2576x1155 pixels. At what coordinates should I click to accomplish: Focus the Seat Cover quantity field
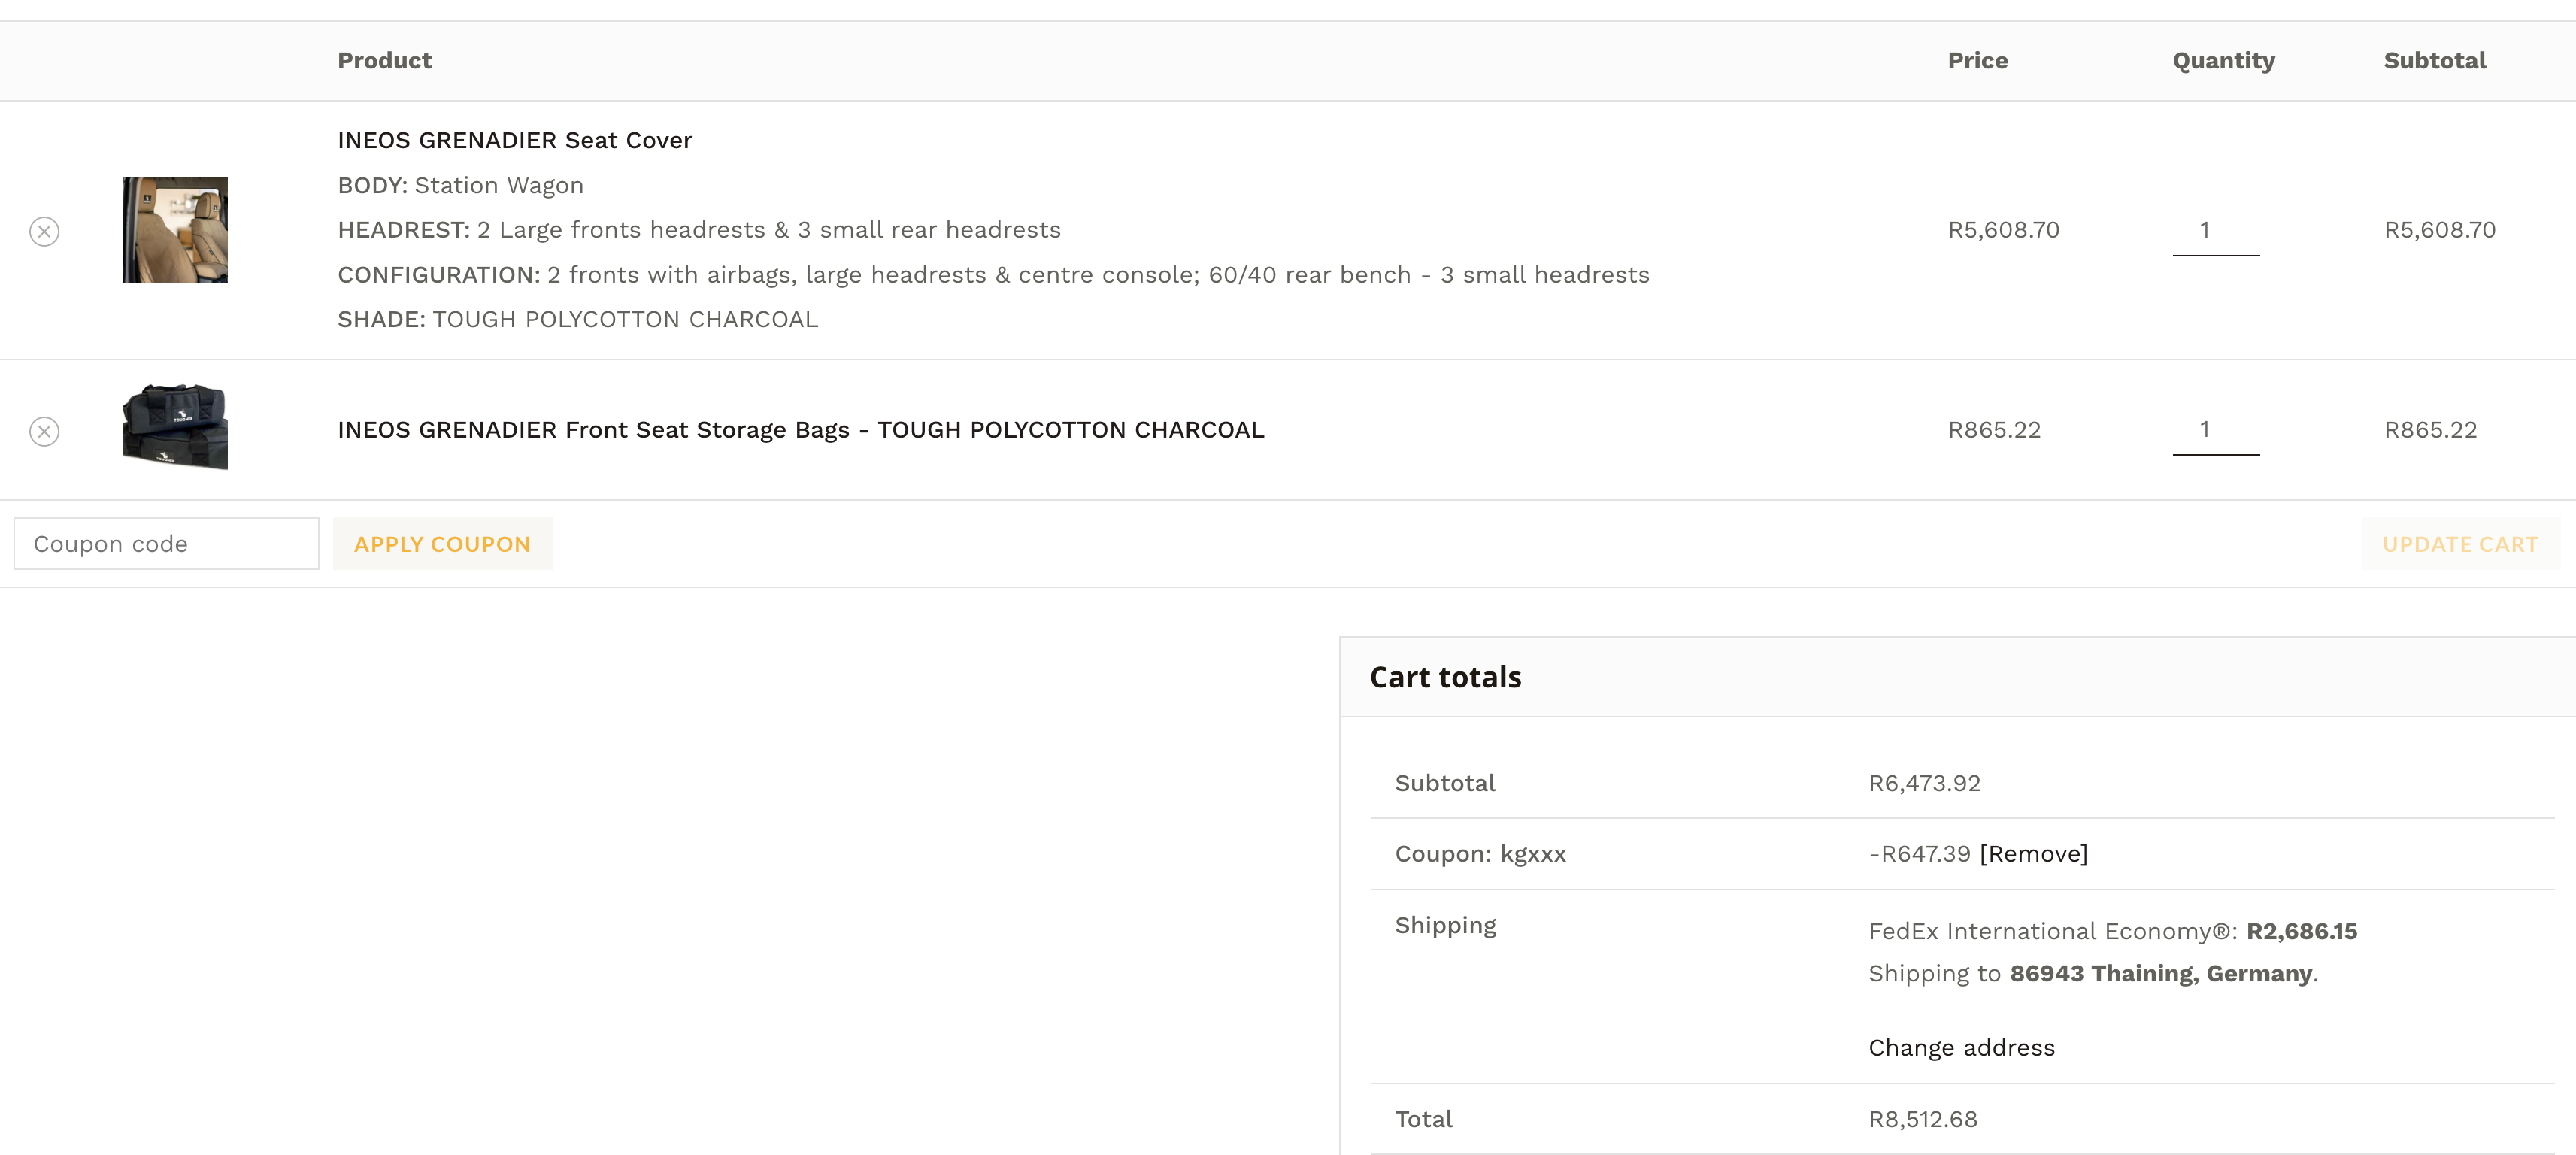(2216, 231)
